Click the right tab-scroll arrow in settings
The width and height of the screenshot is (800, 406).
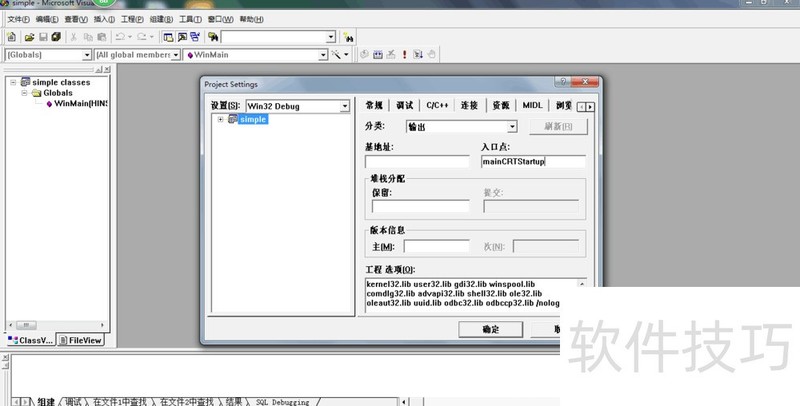pyautogui.click(x=590, y=107)
